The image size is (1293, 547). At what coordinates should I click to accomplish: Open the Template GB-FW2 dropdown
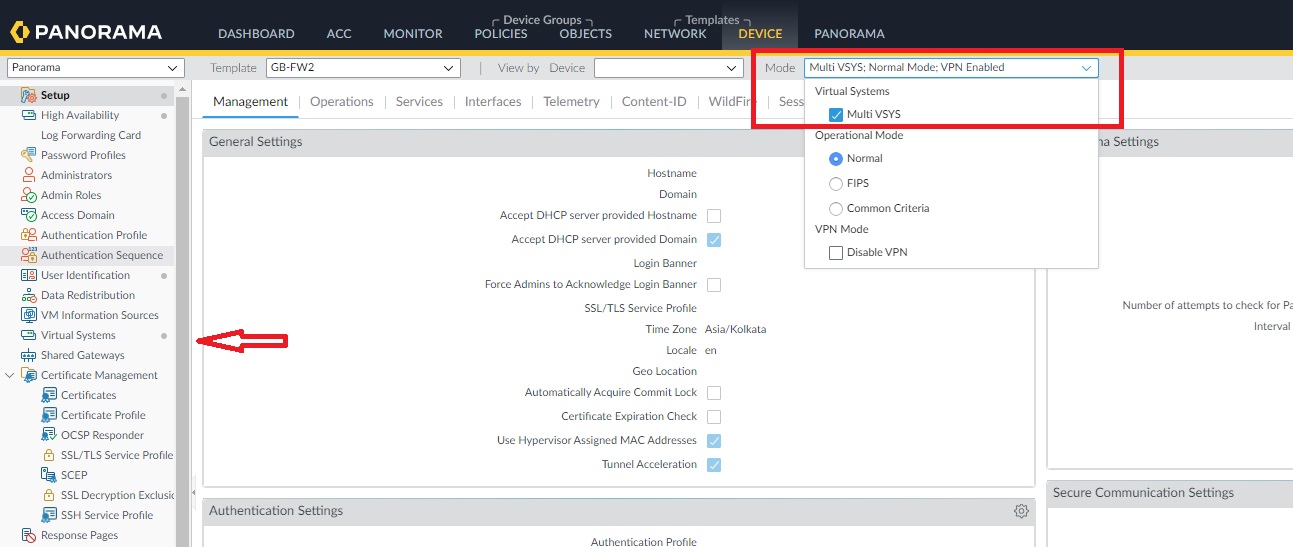tap(363, 68)
